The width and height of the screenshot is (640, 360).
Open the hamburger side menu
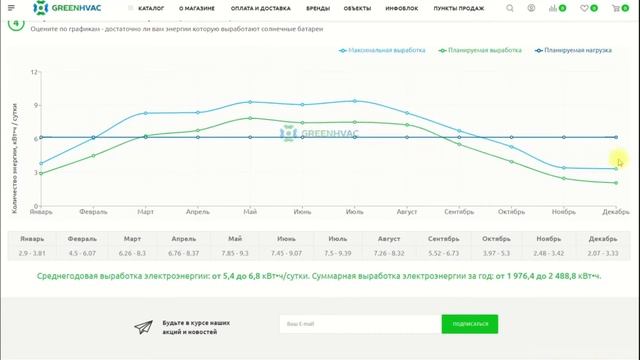point(11,8)
